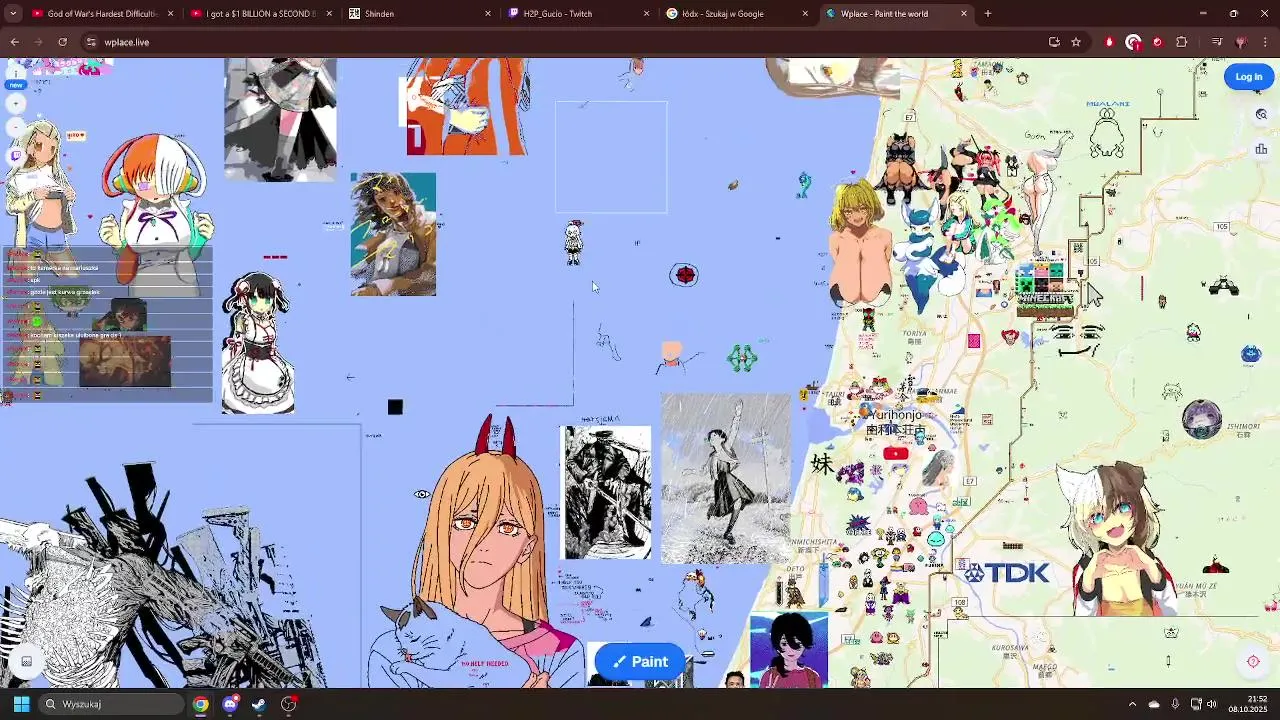Close the Shinden tab
Image resolution: width=1280 pixels, height=720 pixels.
click(488, 14)
